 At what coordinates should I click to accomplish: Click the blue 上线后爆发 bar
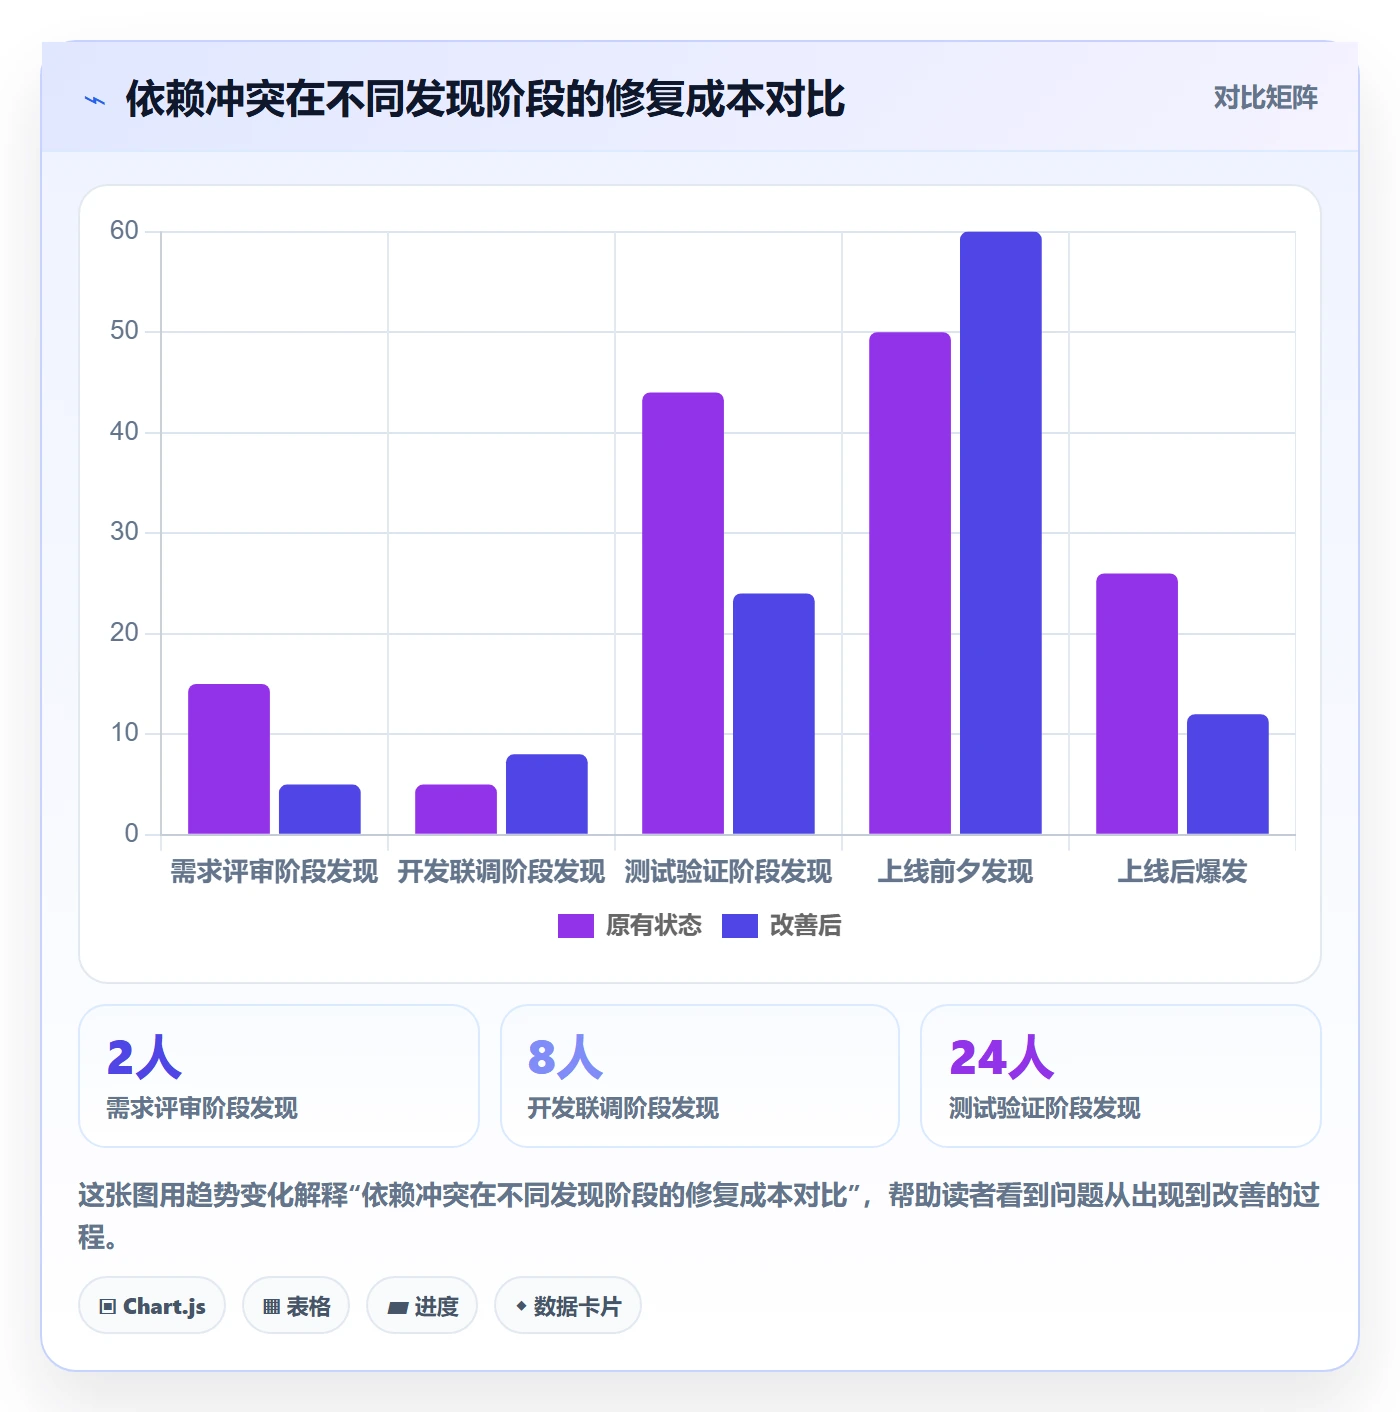(1228, 774)
